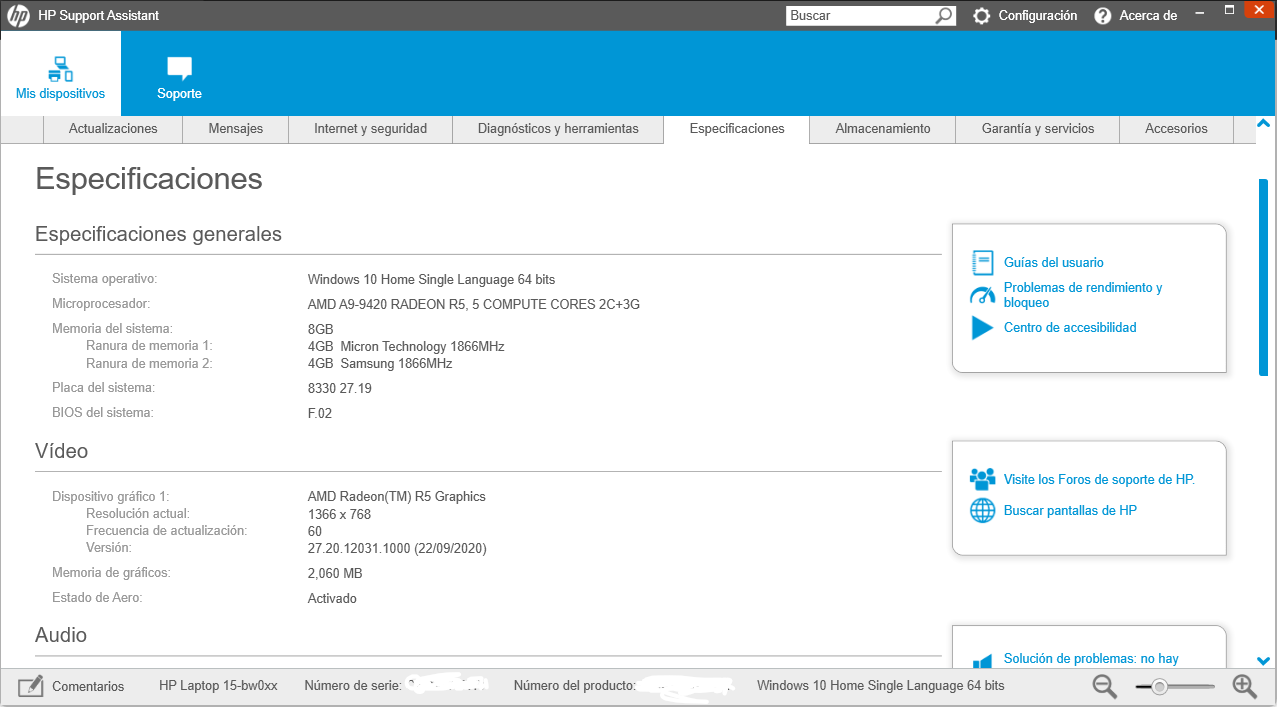
Task: Click the Acerca de question mark icon
Action: (x=1103, y=16)
